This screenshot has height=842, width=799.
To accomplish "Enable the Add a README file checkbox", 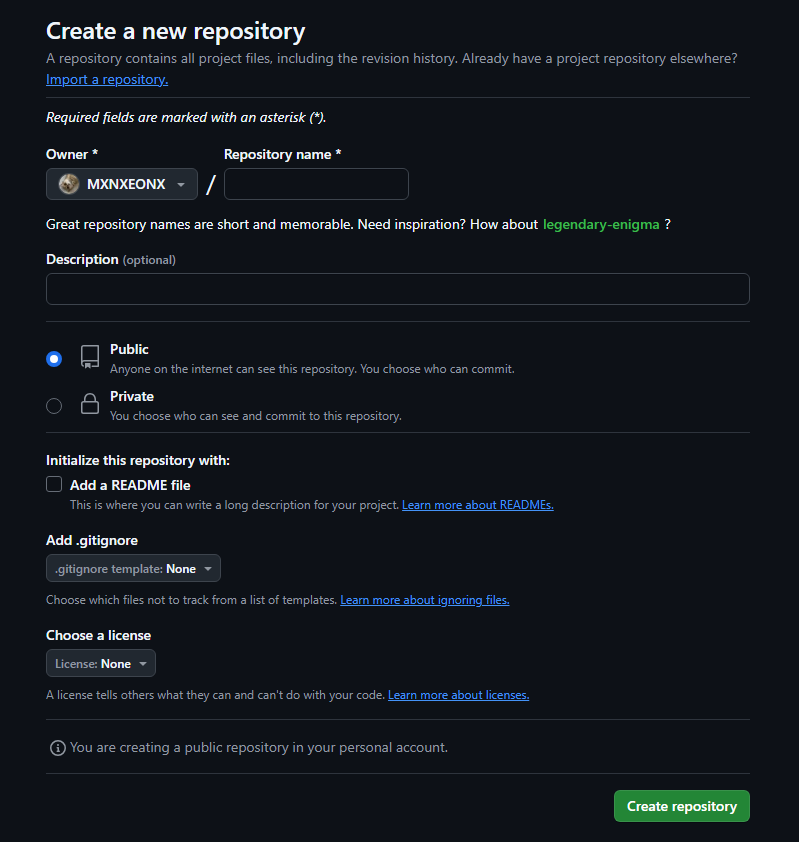I will point(54,484).
